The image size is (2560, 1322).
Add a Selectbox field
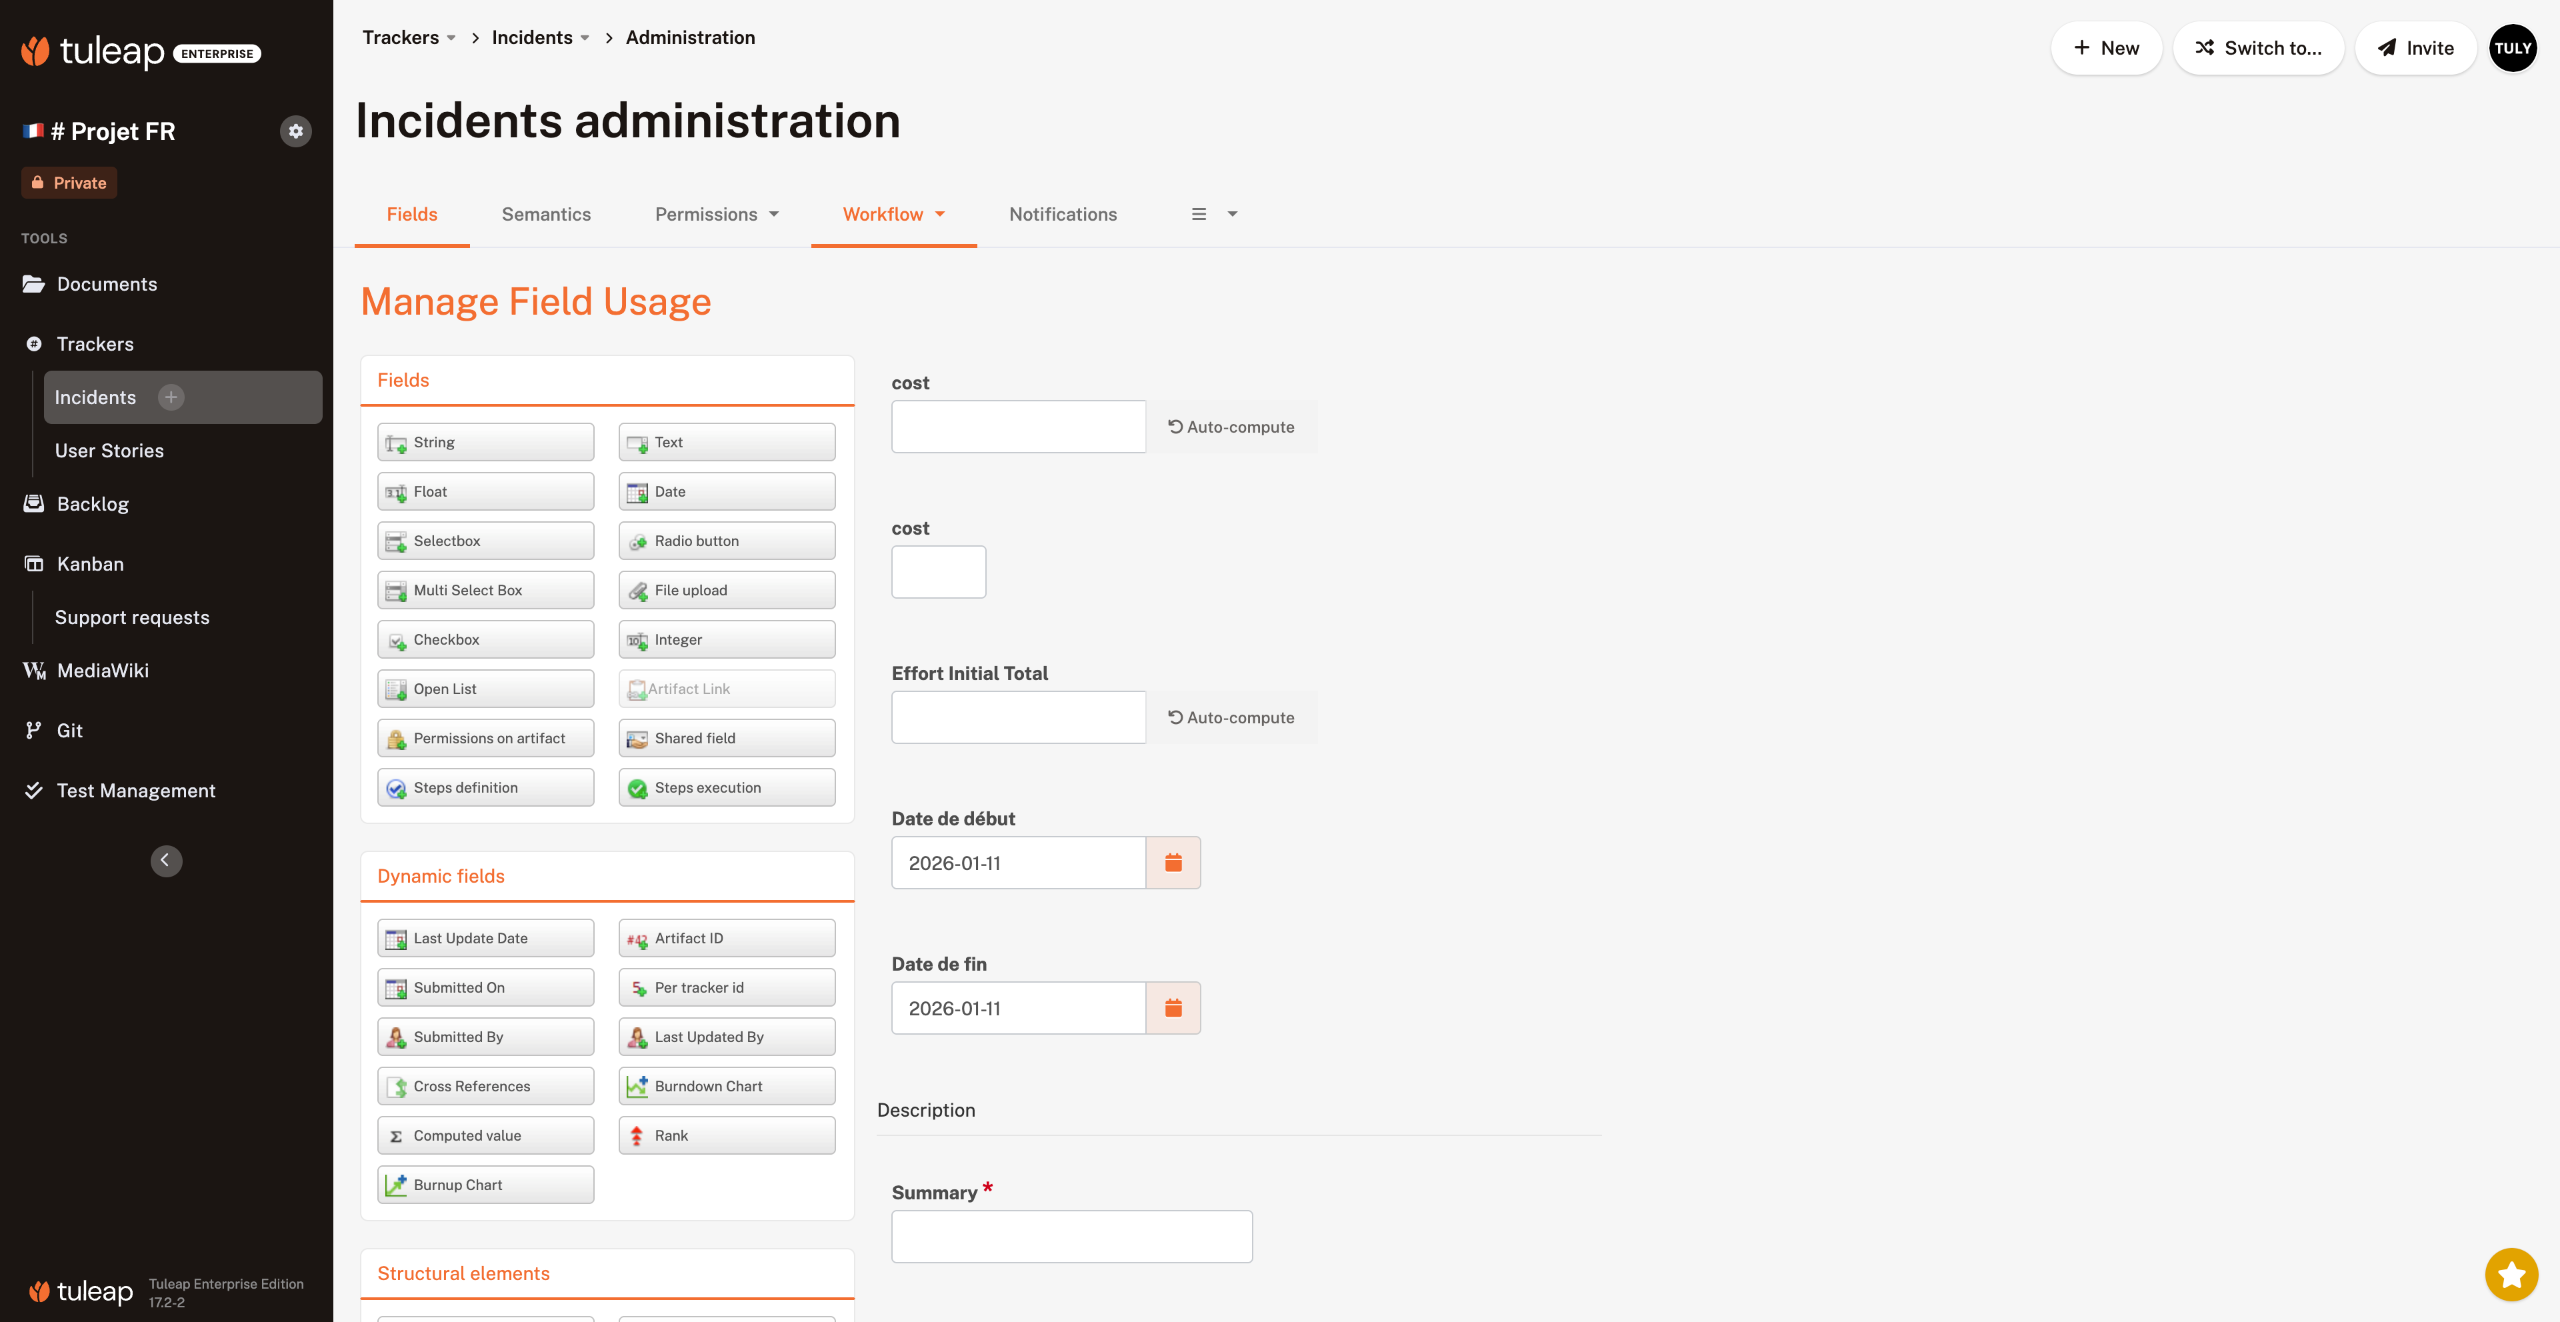485,541
